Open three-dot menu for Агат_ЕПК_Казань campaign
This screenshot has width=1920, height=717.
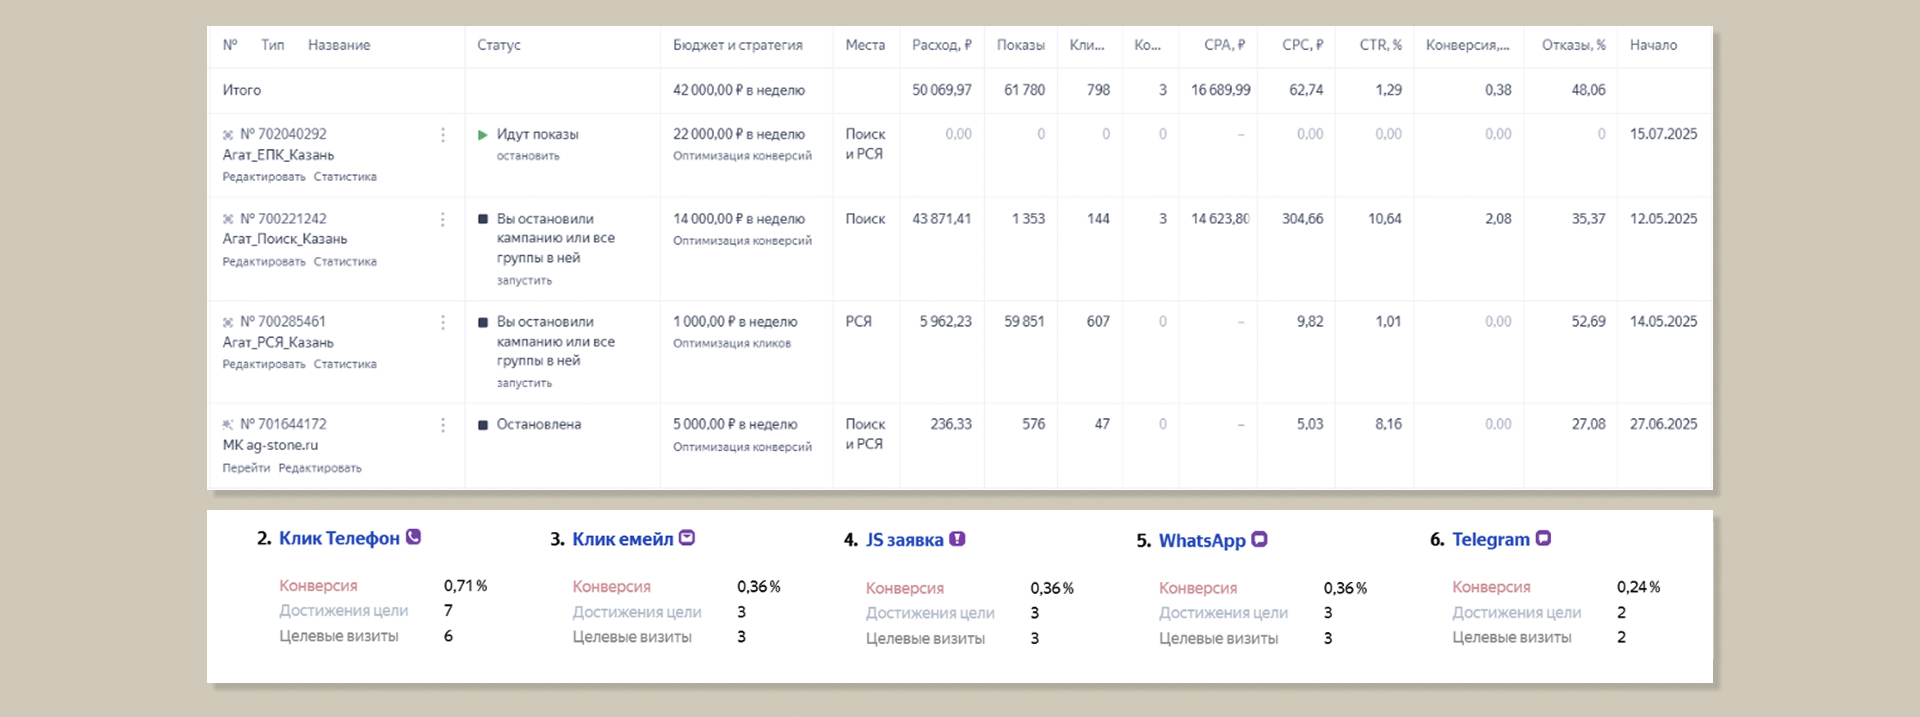point(443,135)
